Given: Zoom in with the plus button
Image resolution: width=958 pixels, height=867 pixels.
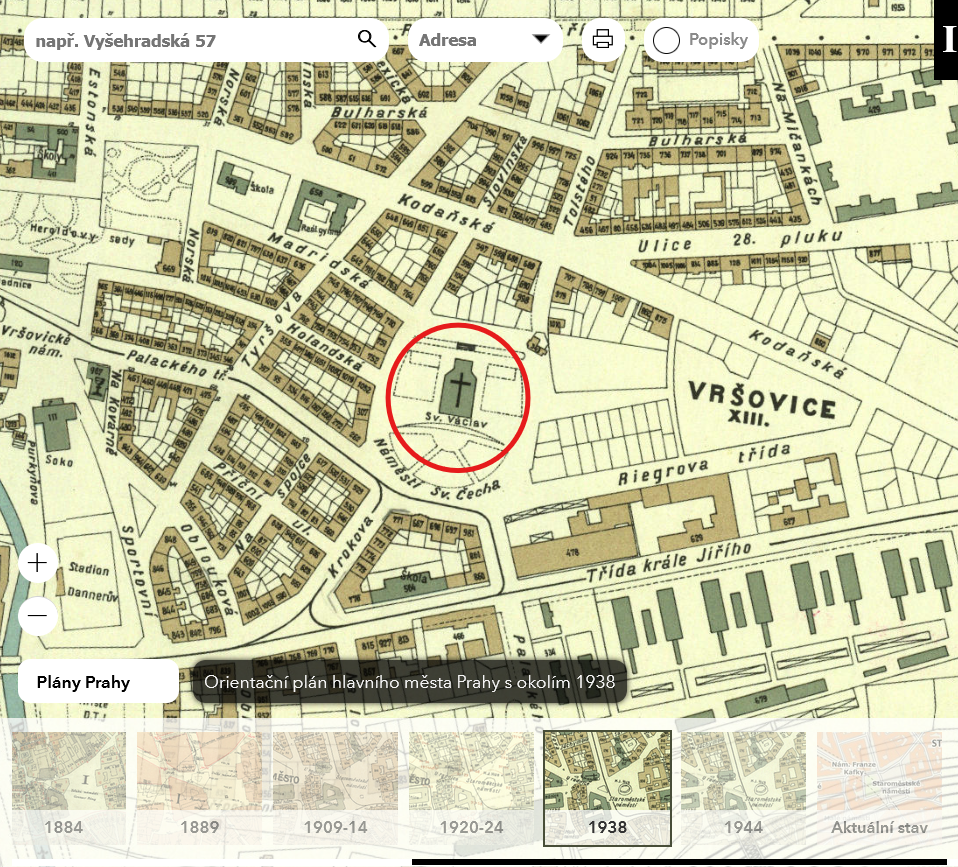Looking at the screenshot, I should point(38,563).
